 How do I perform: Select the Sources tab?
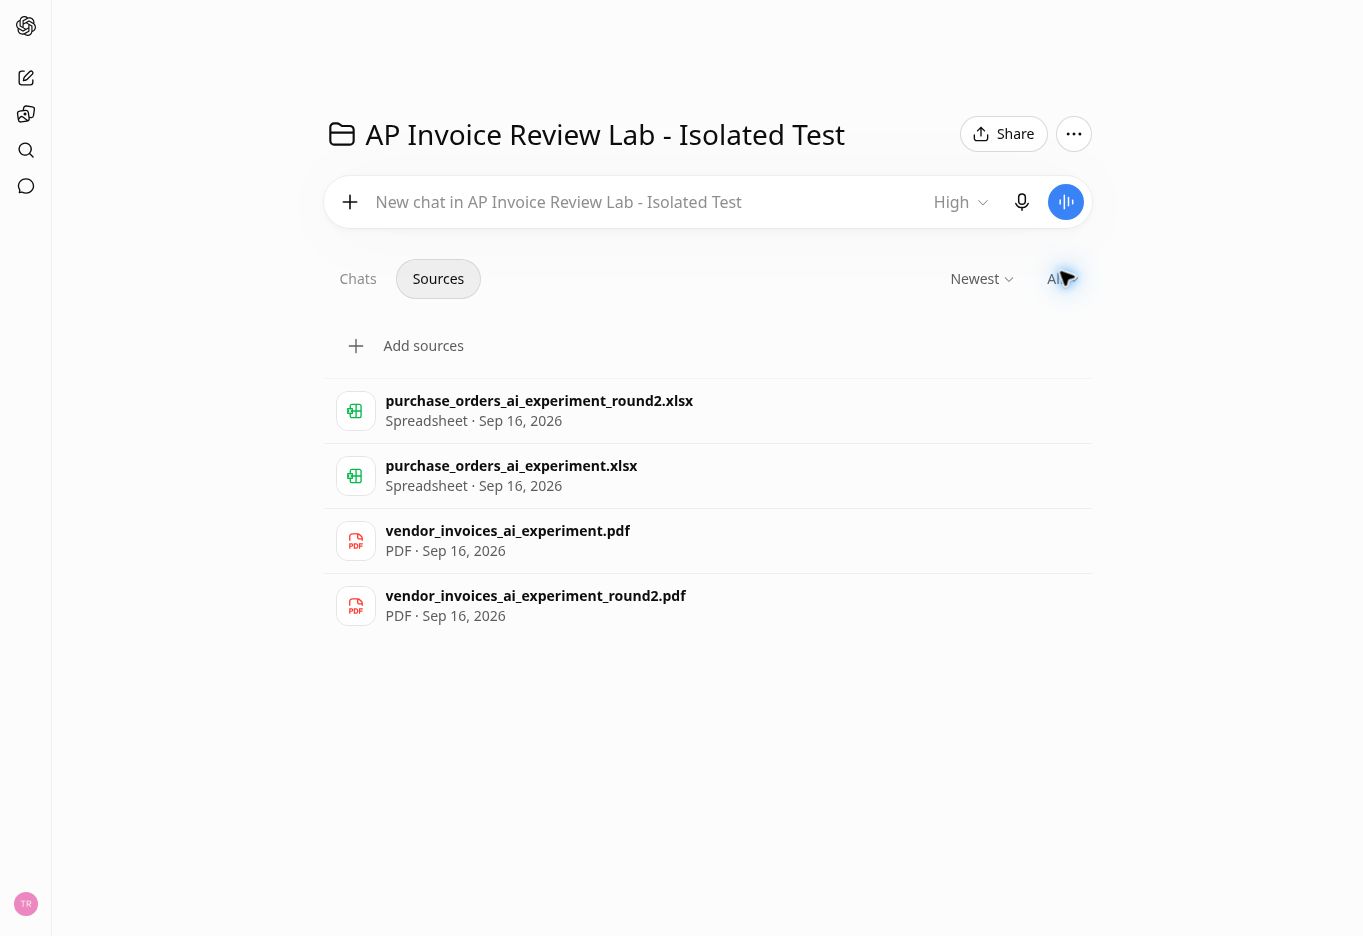[x=438, y=279]
